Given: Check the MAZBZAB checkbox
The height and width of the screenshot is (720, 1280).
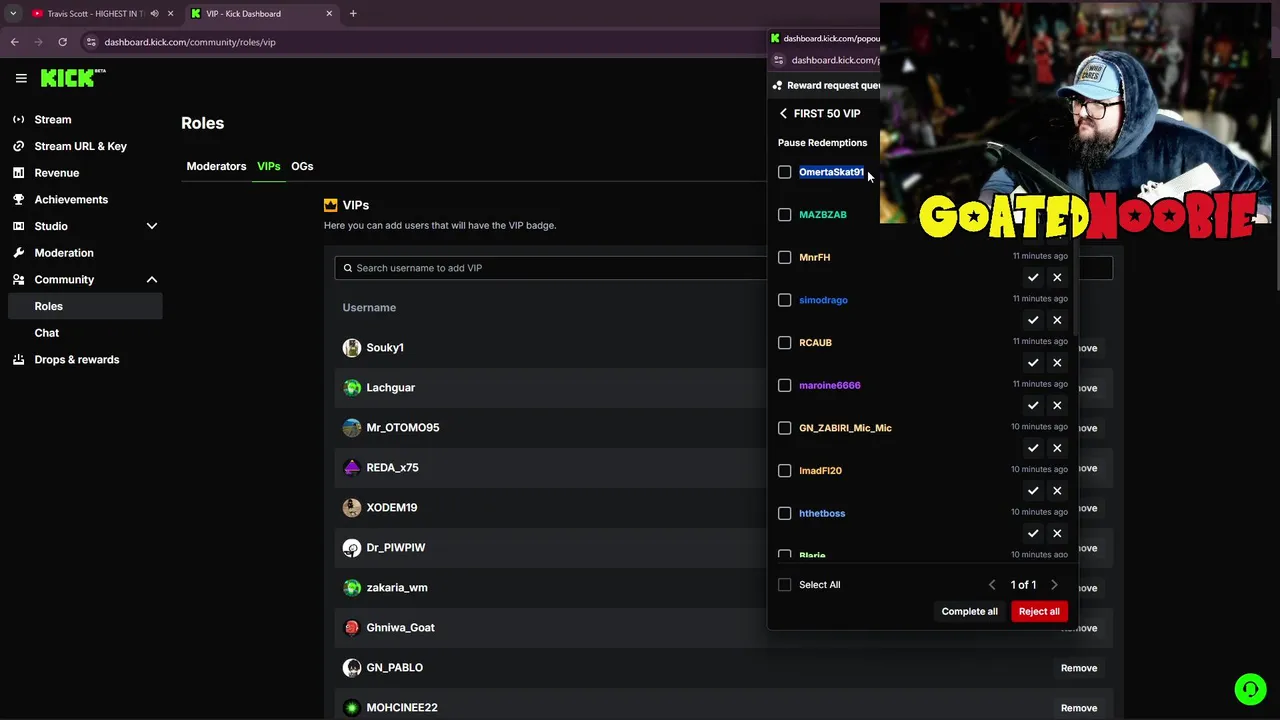Looking at the screenshot, I should point(785,215).
